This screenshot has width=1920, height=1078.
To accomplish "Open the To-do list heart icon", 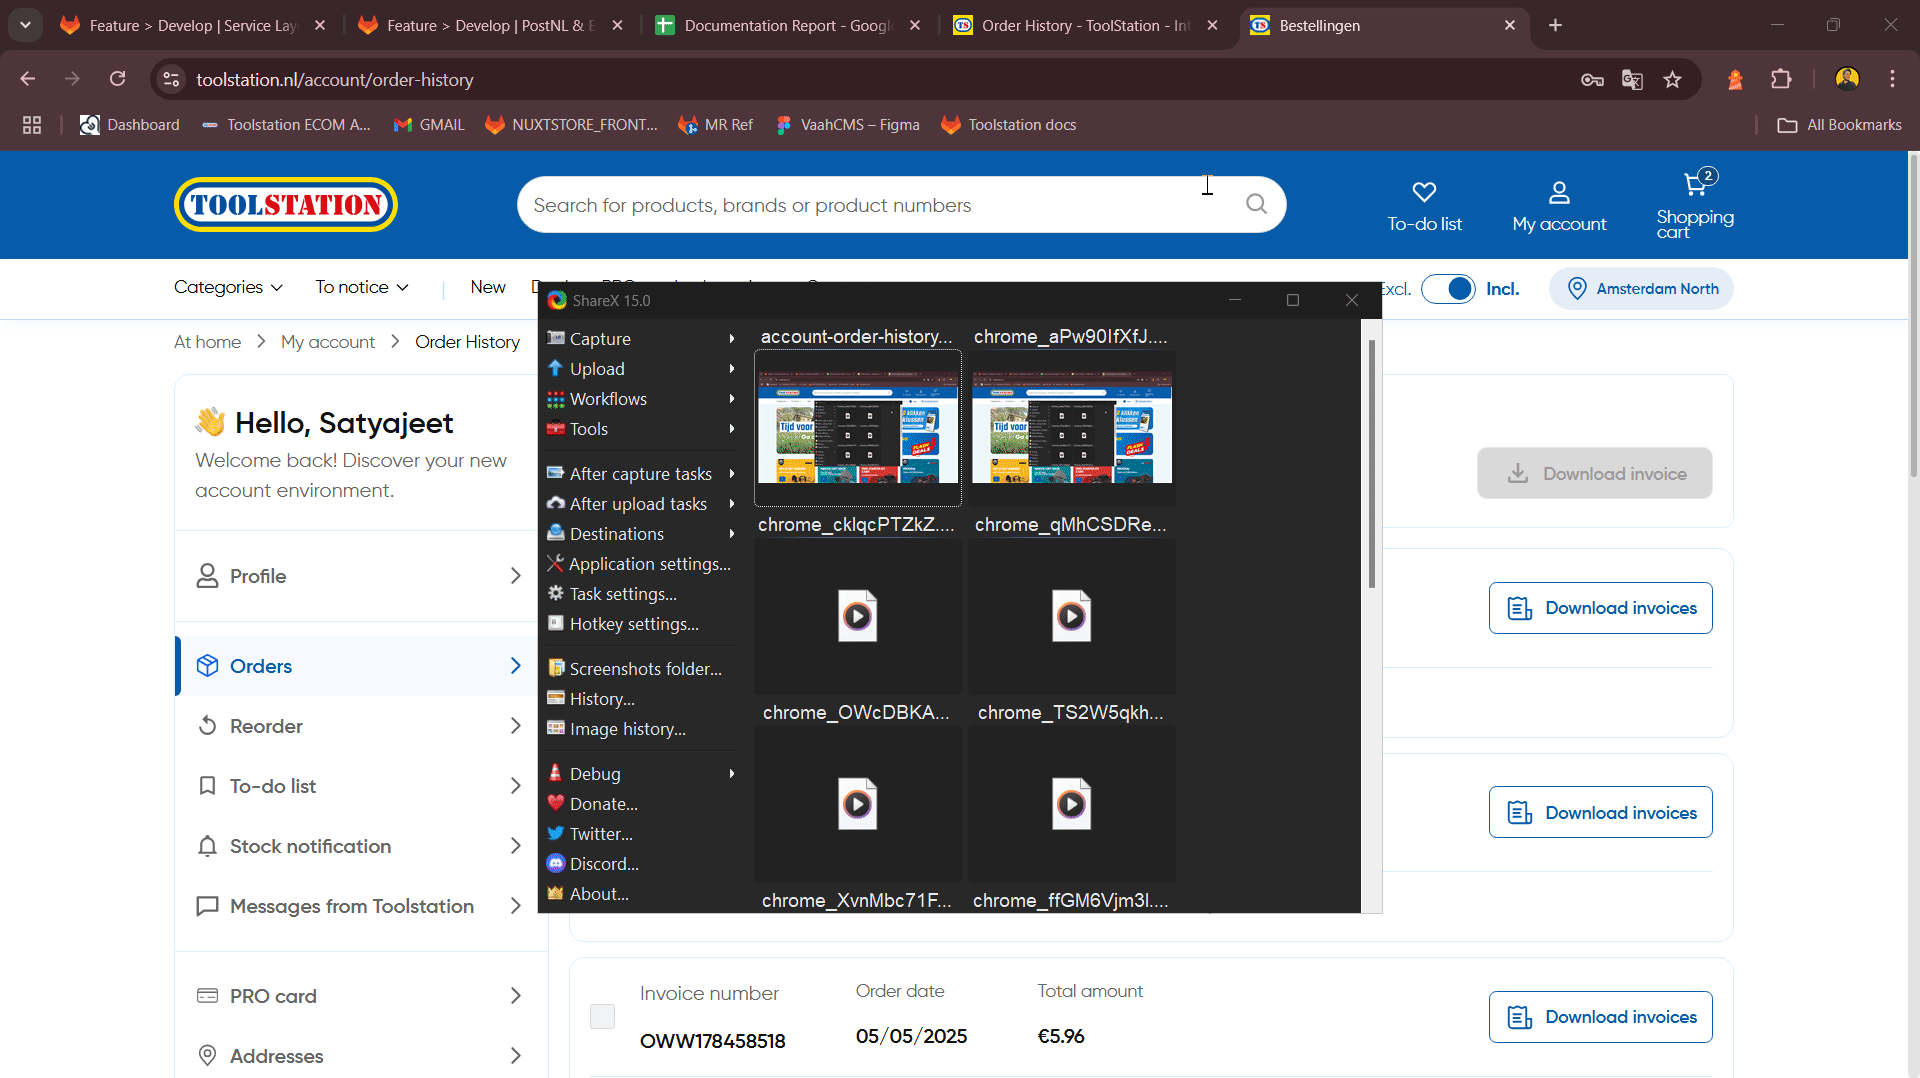I will click(1424, 193).
